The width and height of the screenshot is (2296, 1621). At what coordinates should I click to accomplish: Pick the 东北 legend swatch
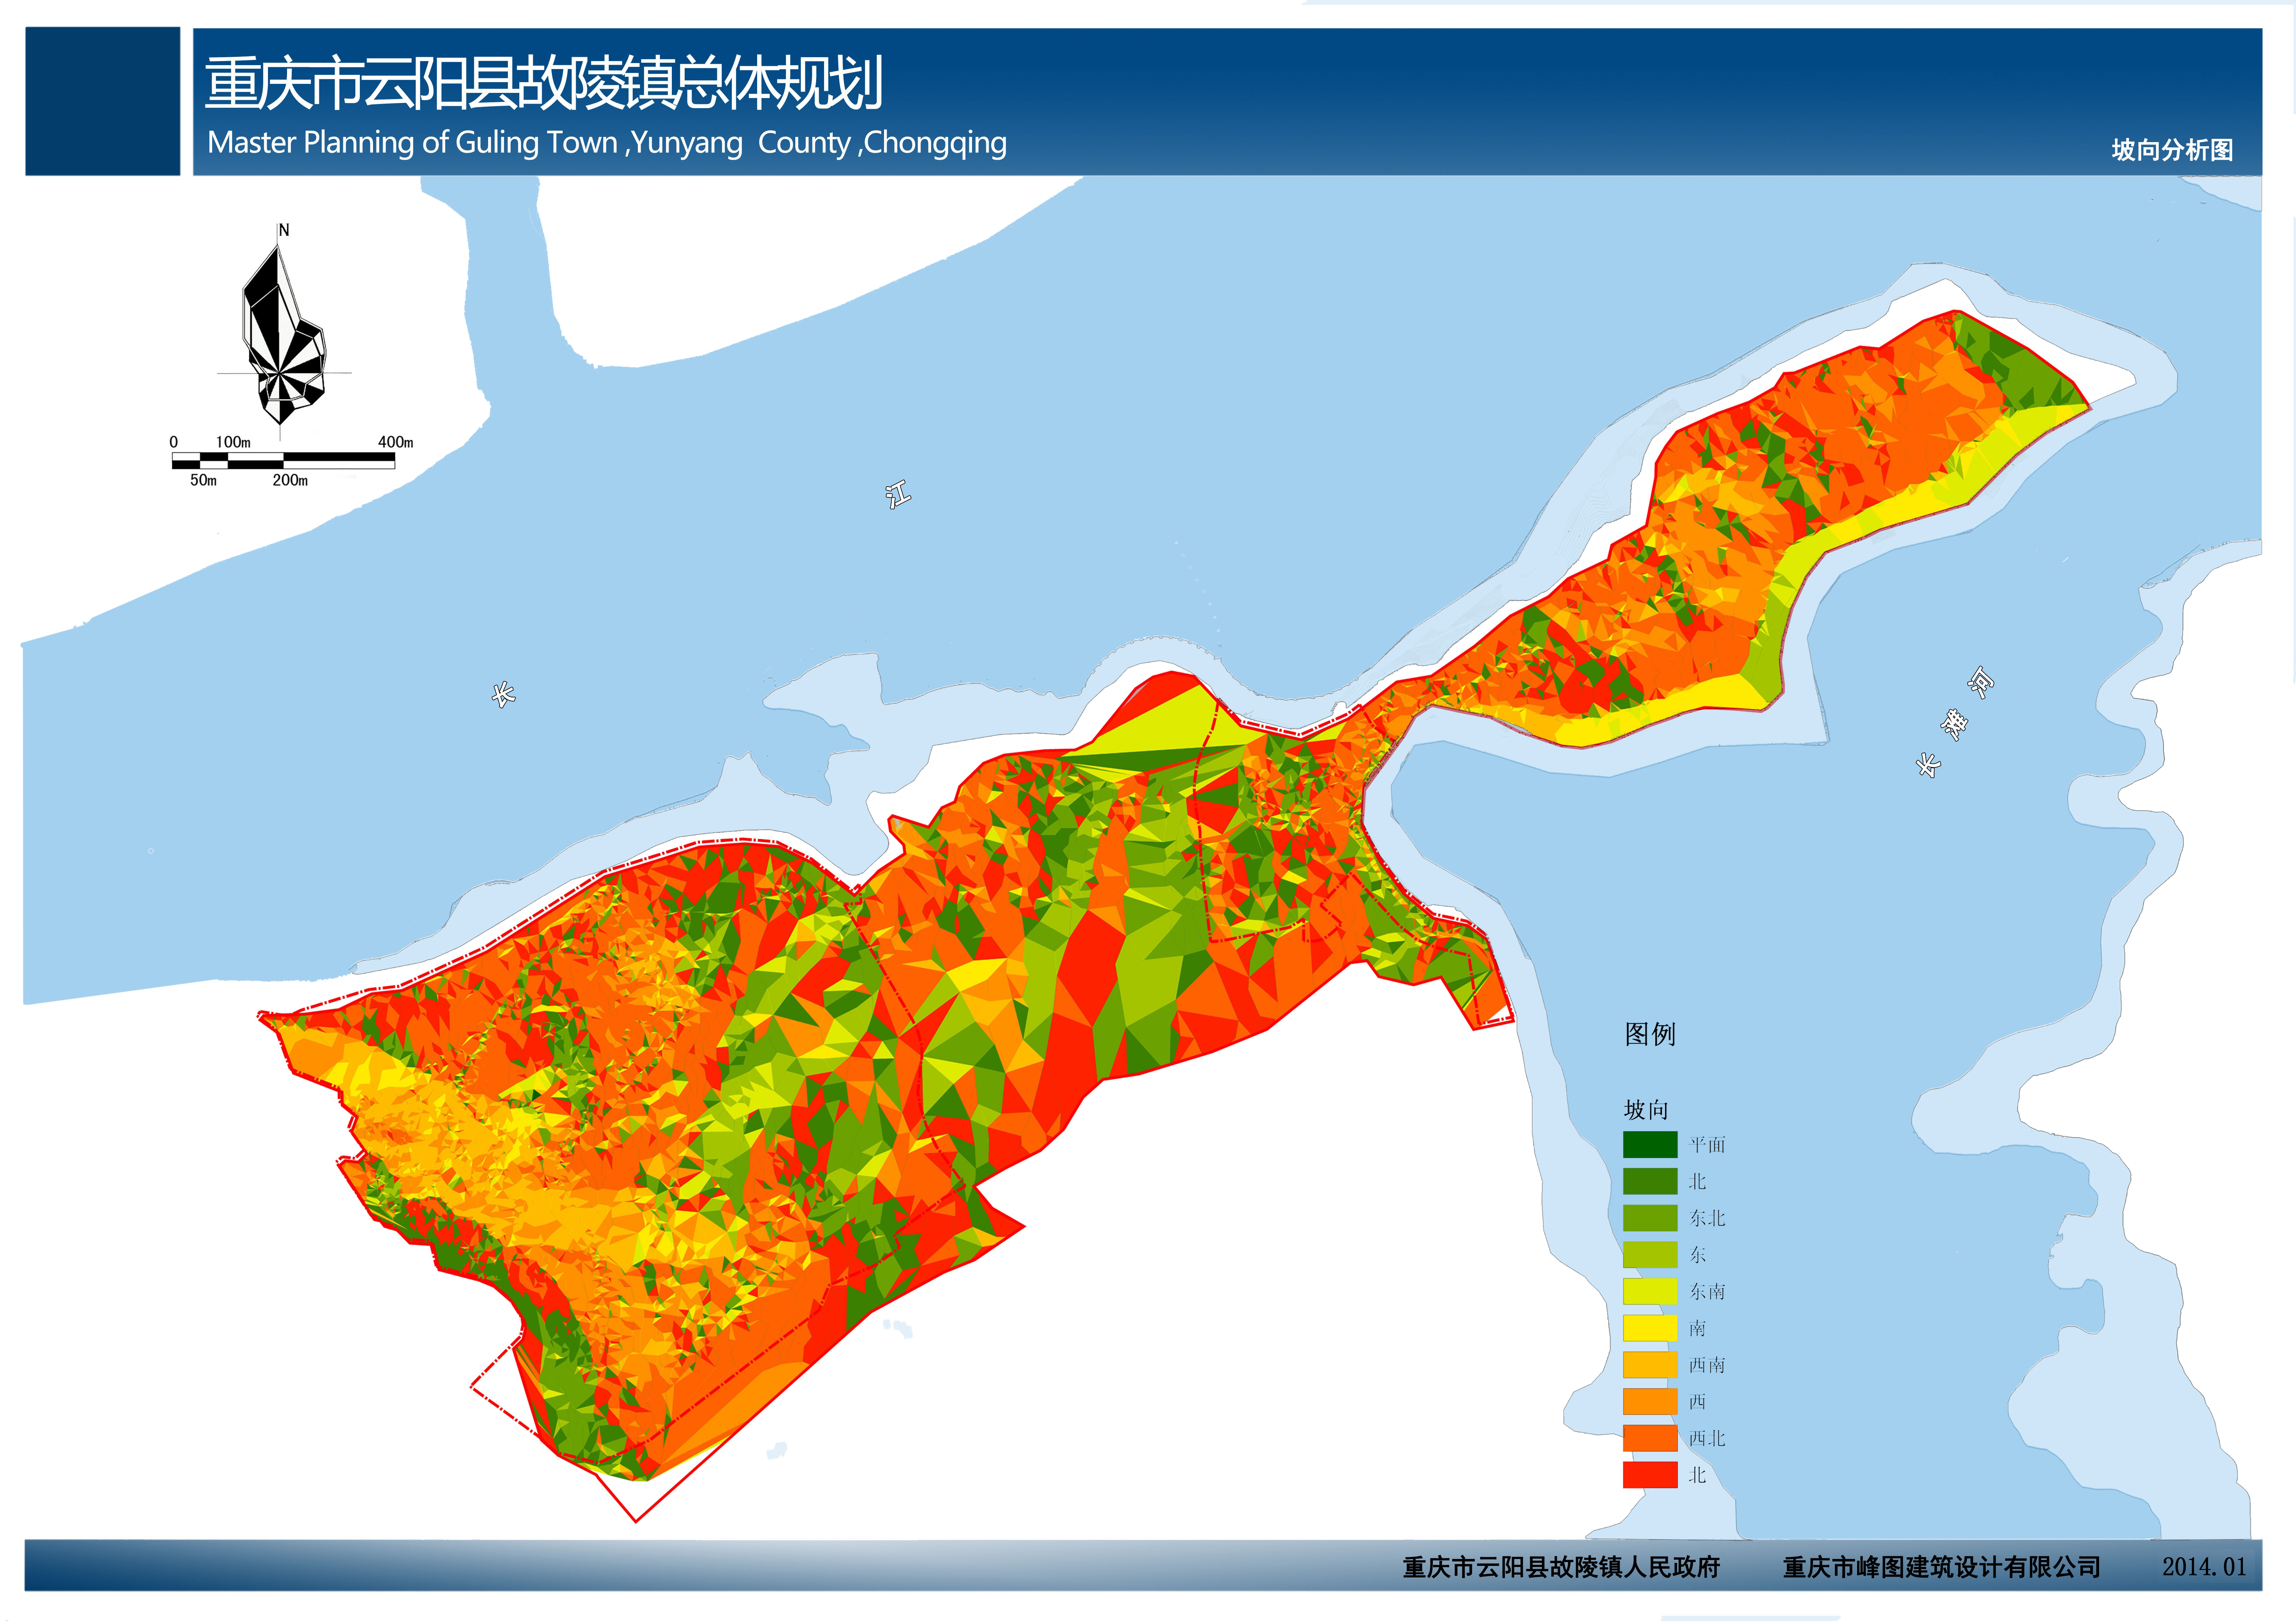point(1650,1218)
